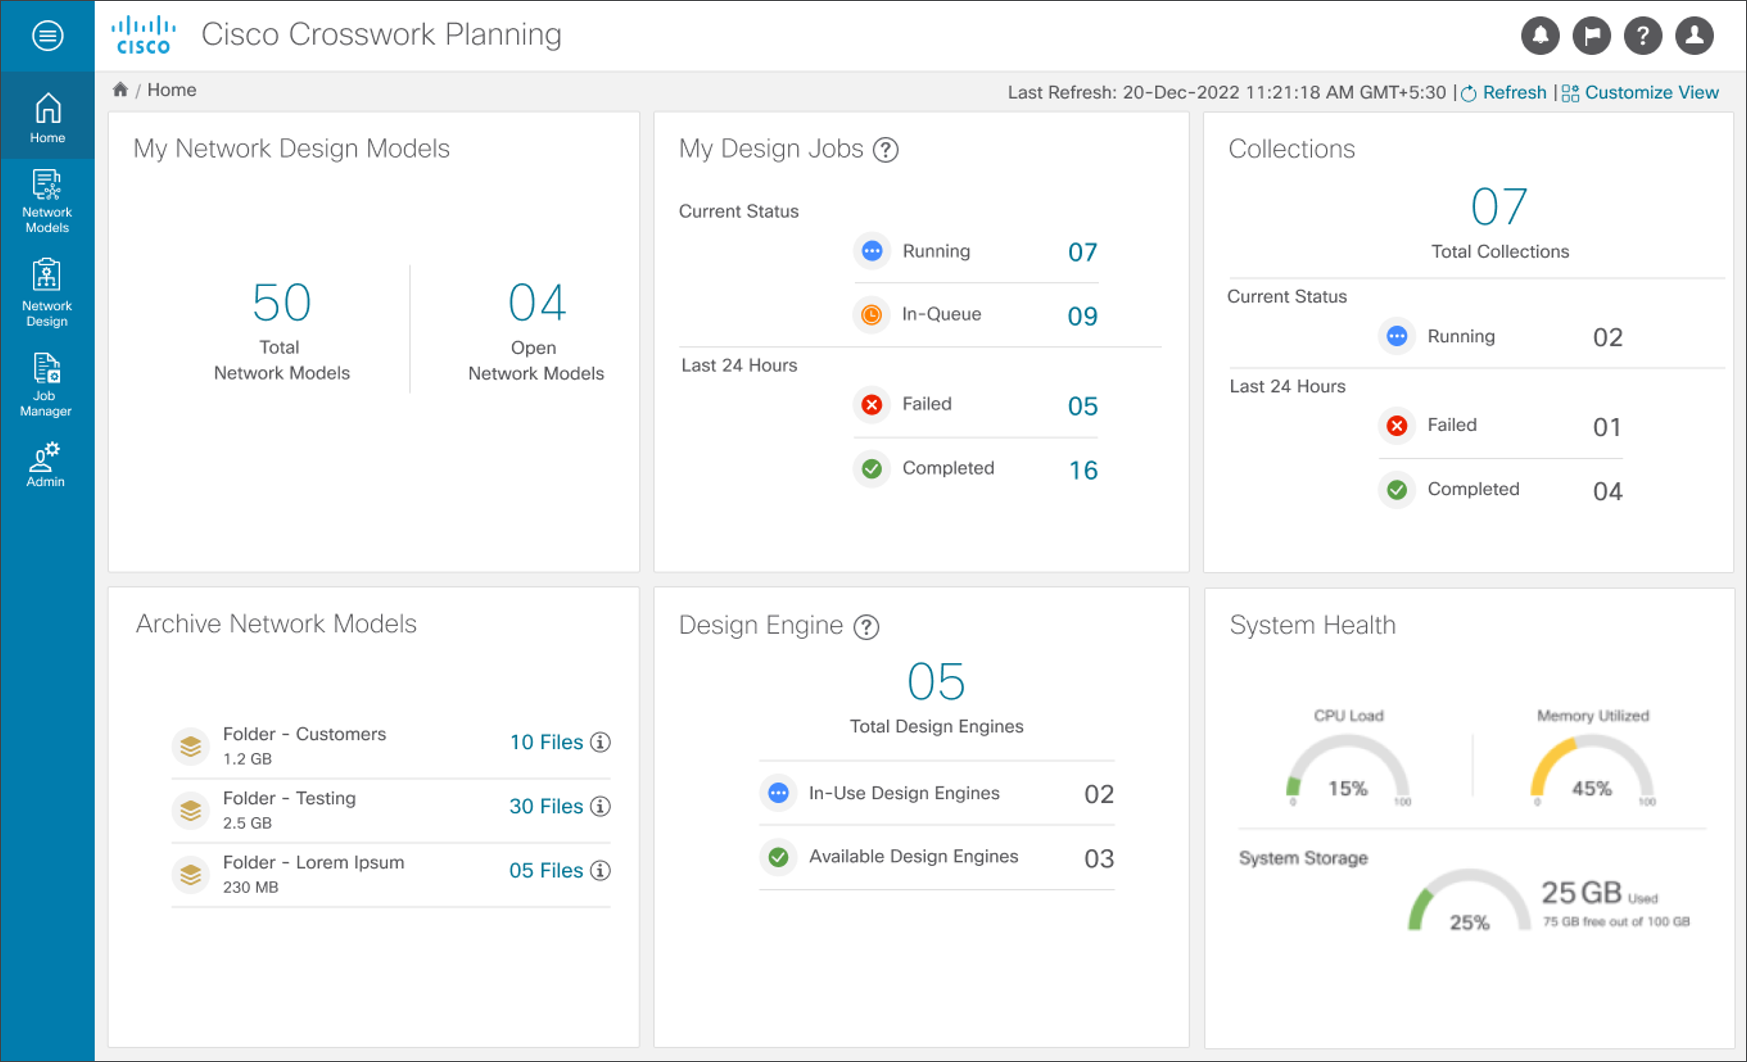The width and height of the screenshot is (1747, 1062).
Task: Open the 30 Files link
Action: (x=546, y=806)
